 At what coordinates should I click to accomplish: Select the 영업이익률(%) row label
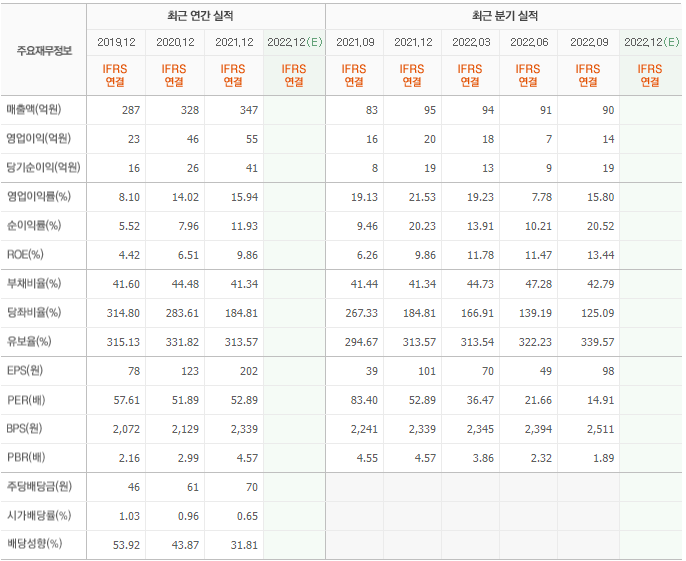tap(38, 196)
